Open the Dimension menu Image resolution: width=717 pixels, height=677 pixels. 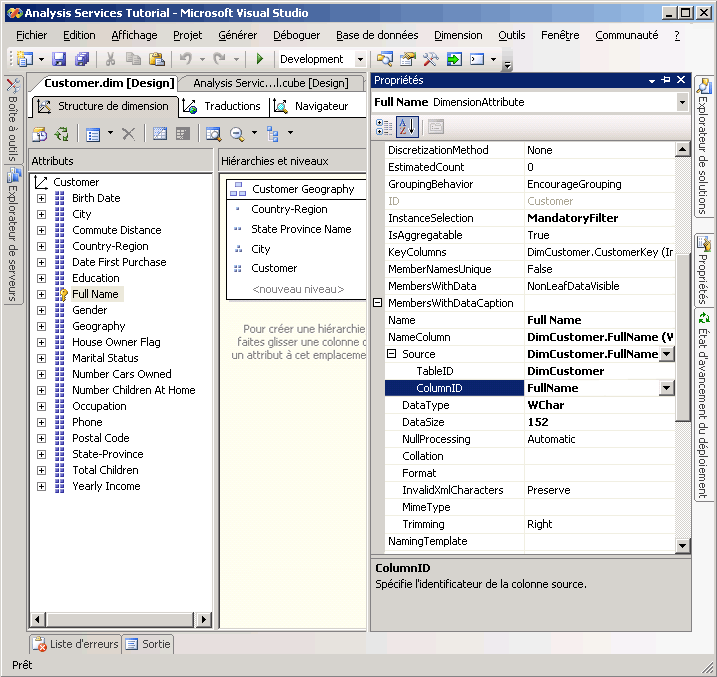458,35
